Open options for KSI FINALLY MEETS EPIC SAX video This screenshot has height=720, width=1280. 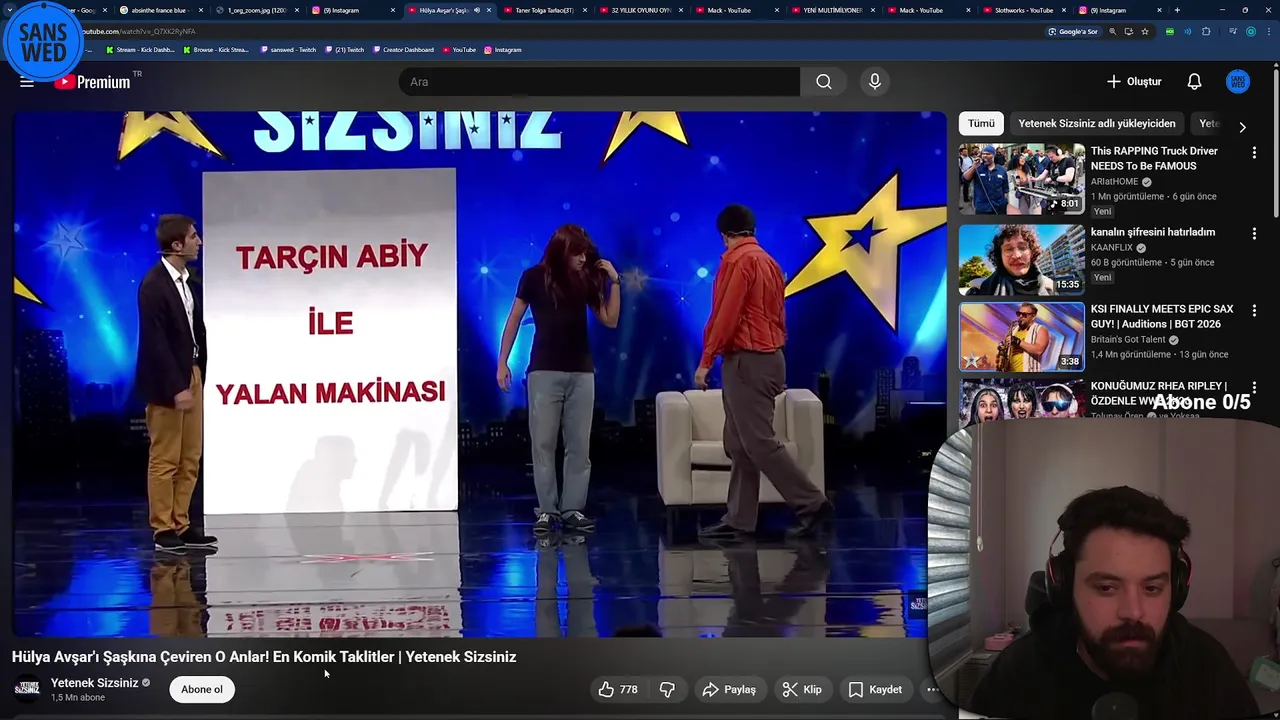(1254, 310)
